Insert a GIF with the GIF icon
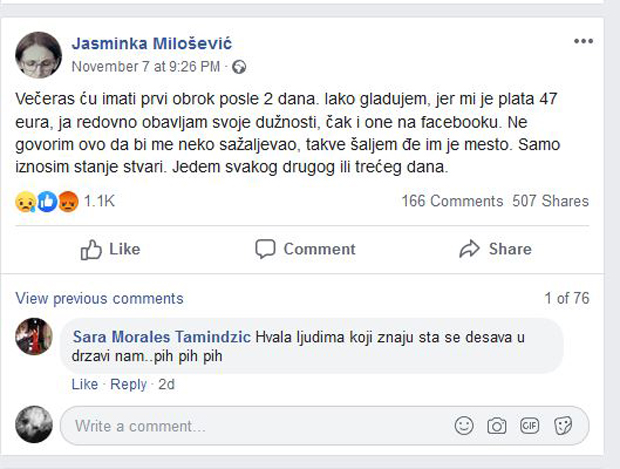Image resolution: width=620 pixels, height=469 pixels. click(530, 426)
